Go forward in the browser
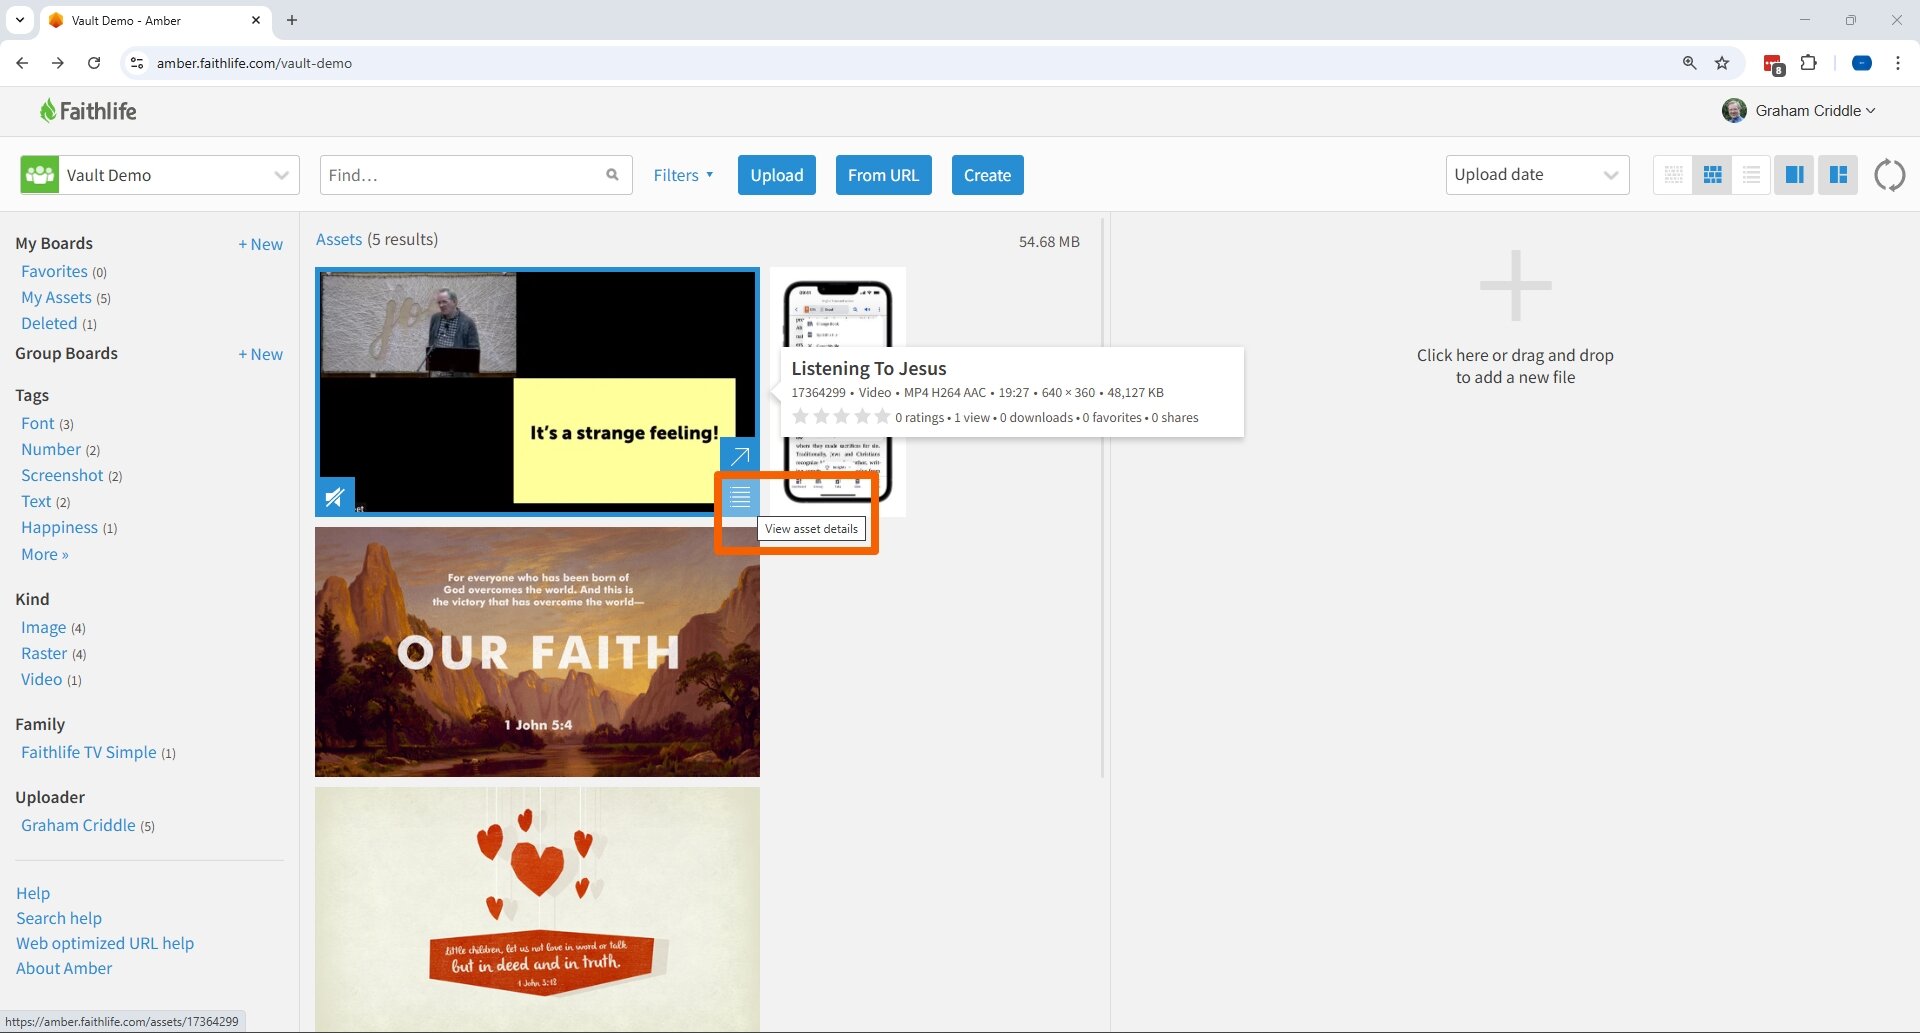This screenshot has height=1033, width=1920. 58,63
